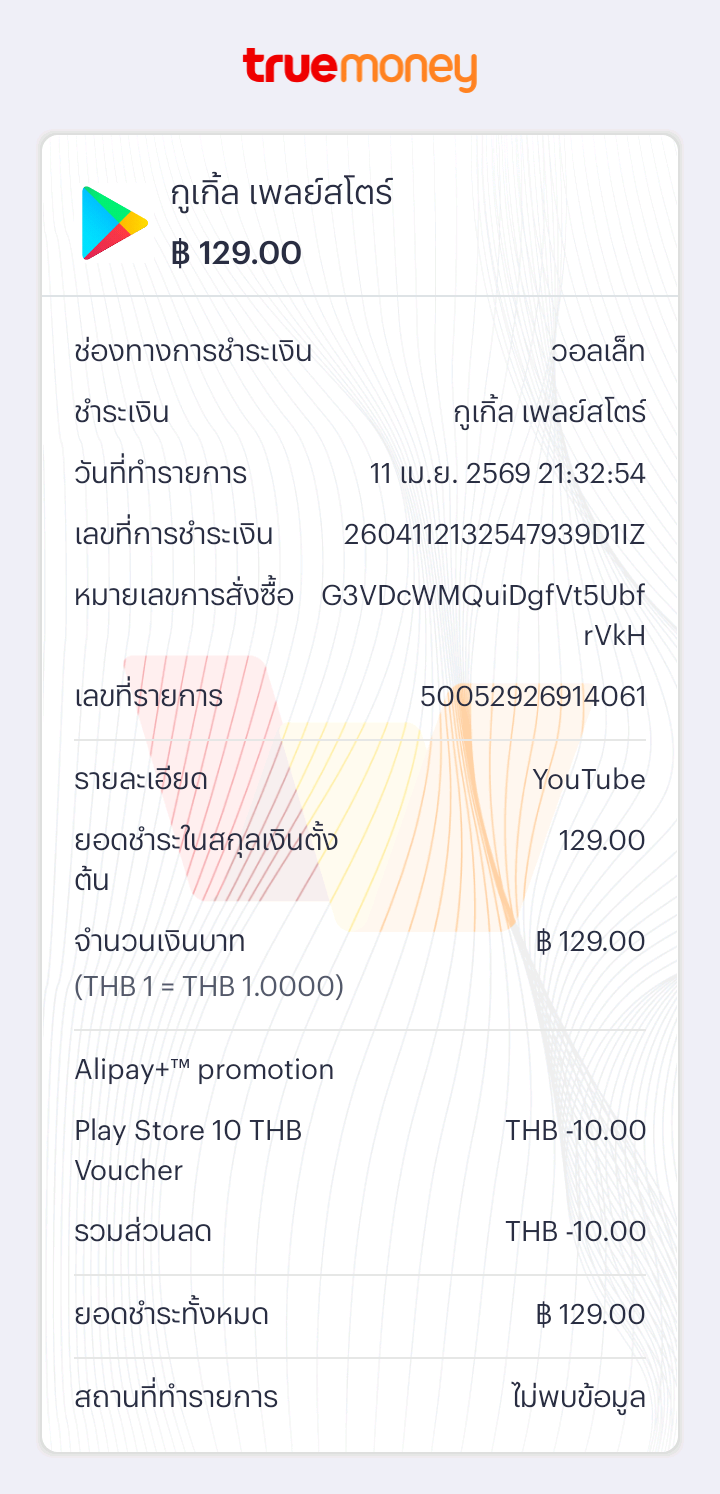Tap the truemoney logo at top
This screenshot has width=720, height=1494.
pyautogui.click(x=360, y=68)
